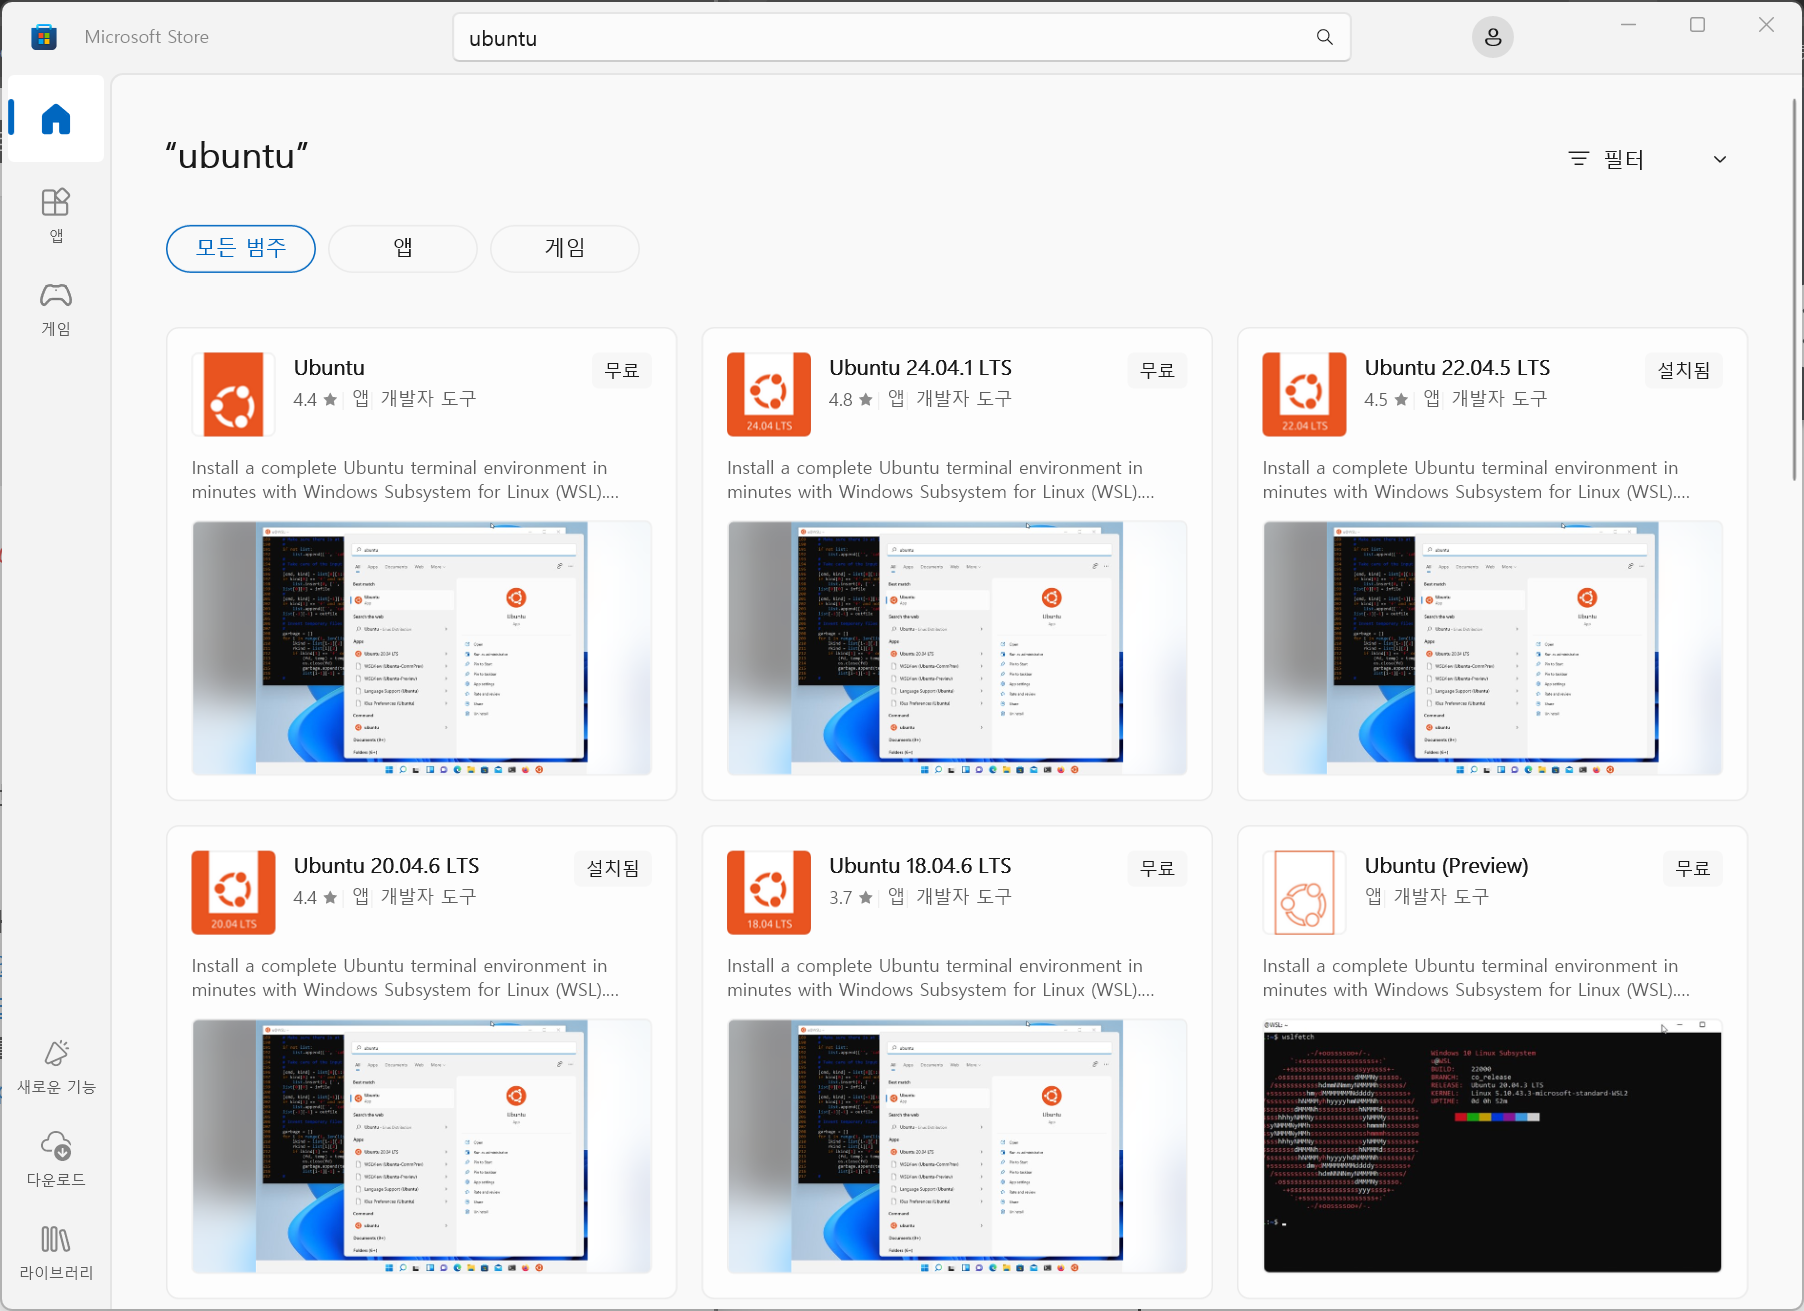This screenshot has height=1311, width=1804.
Task: Open the Ubuntu 18.04.6 LTS title
Action: (920, 866)
